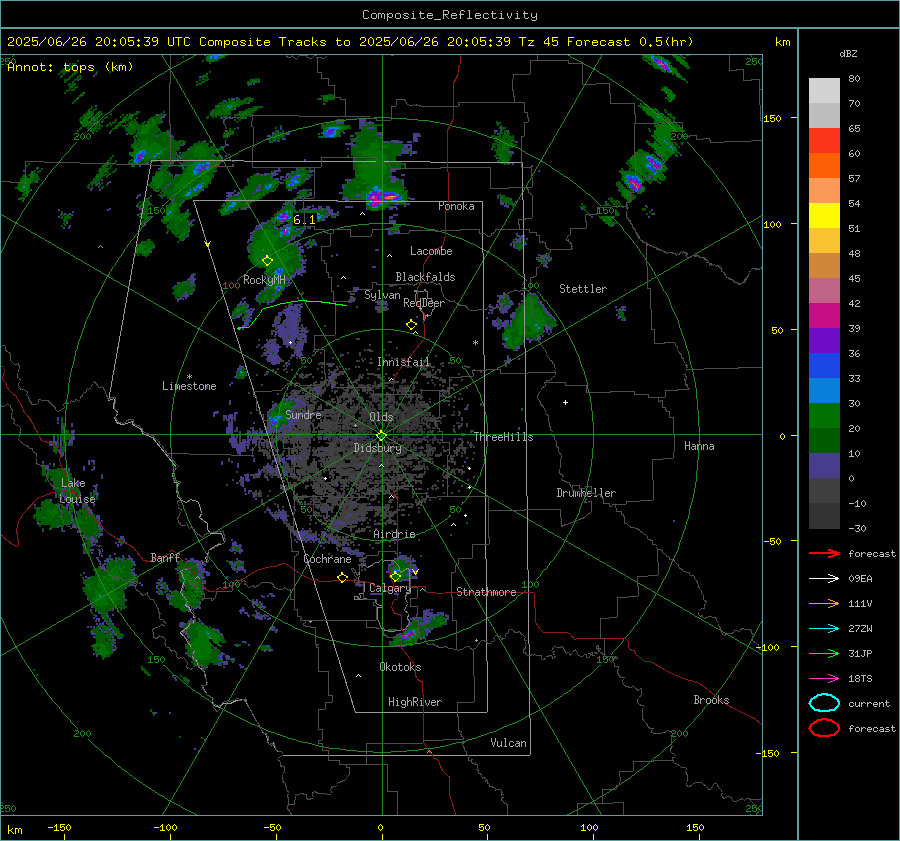
Task: Click the Composite_Reflectivity title
Action: 449,15
